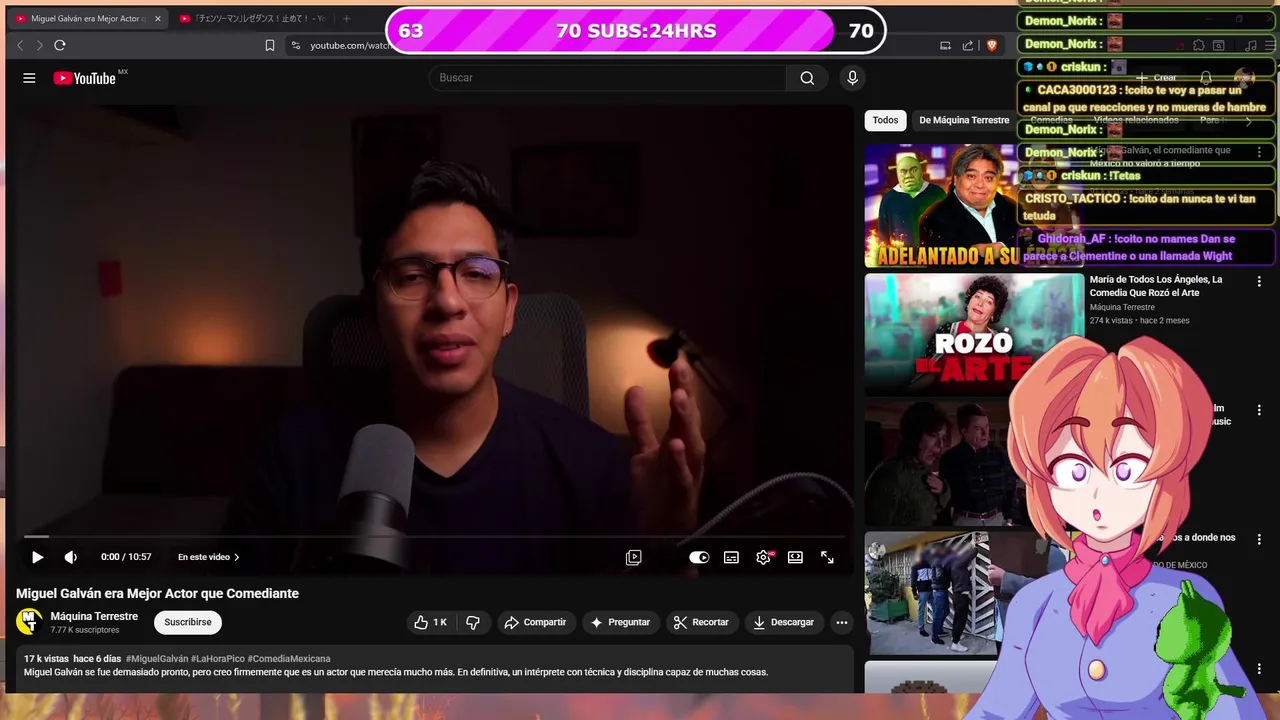
Task: Switch to theater mode
Action: pyautogui.click(x=795, y=557)
